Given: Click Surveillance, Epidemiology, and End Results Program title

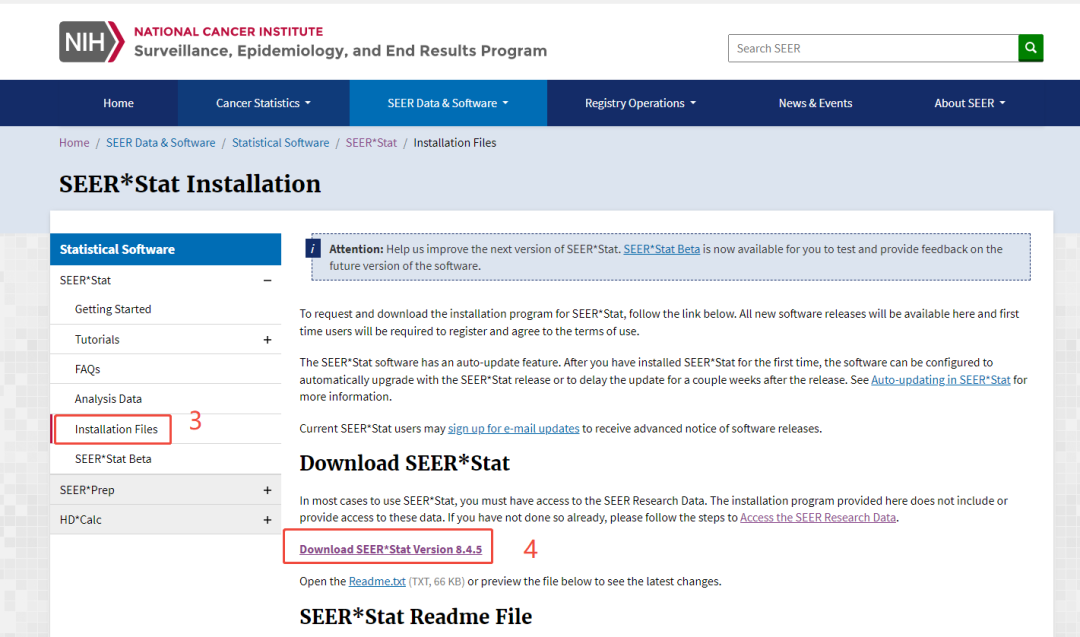Looking at the screenshot, I should click(340, 51).
